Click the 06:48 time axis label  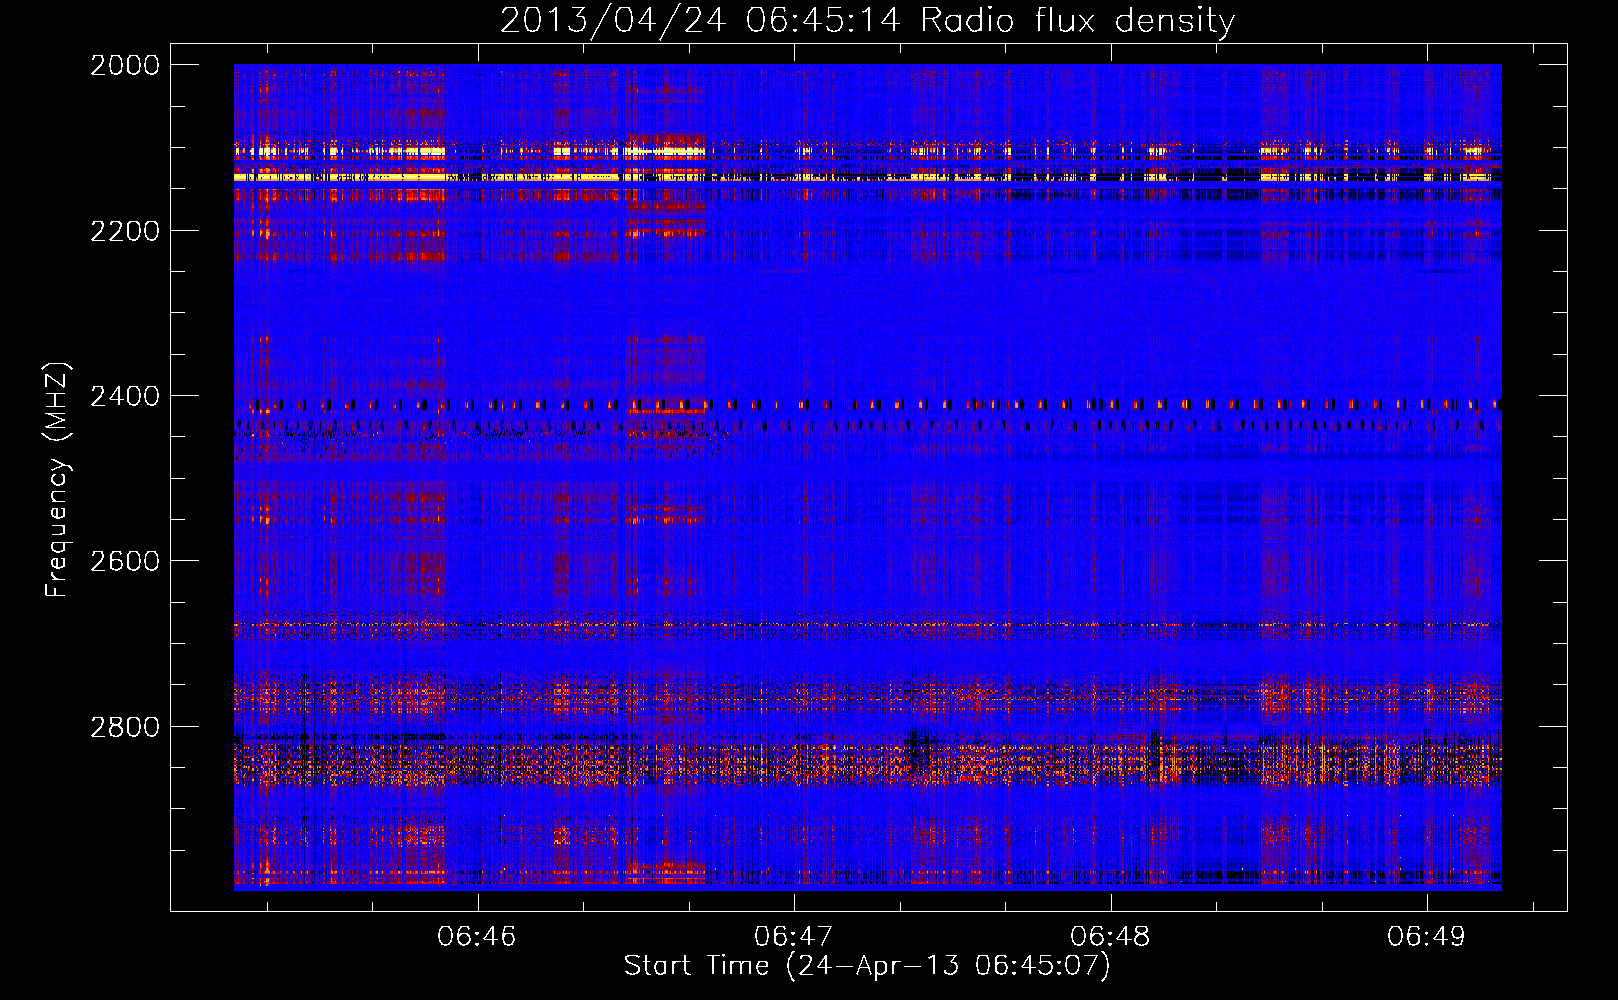[x=1110, y=937]
